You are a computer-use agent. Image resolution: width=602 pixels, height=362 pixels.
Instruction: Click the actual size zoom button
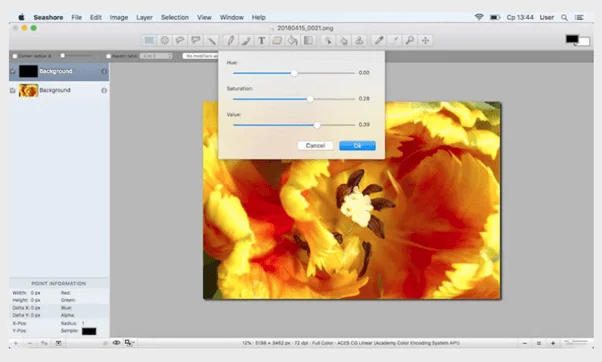pos(539,343)
